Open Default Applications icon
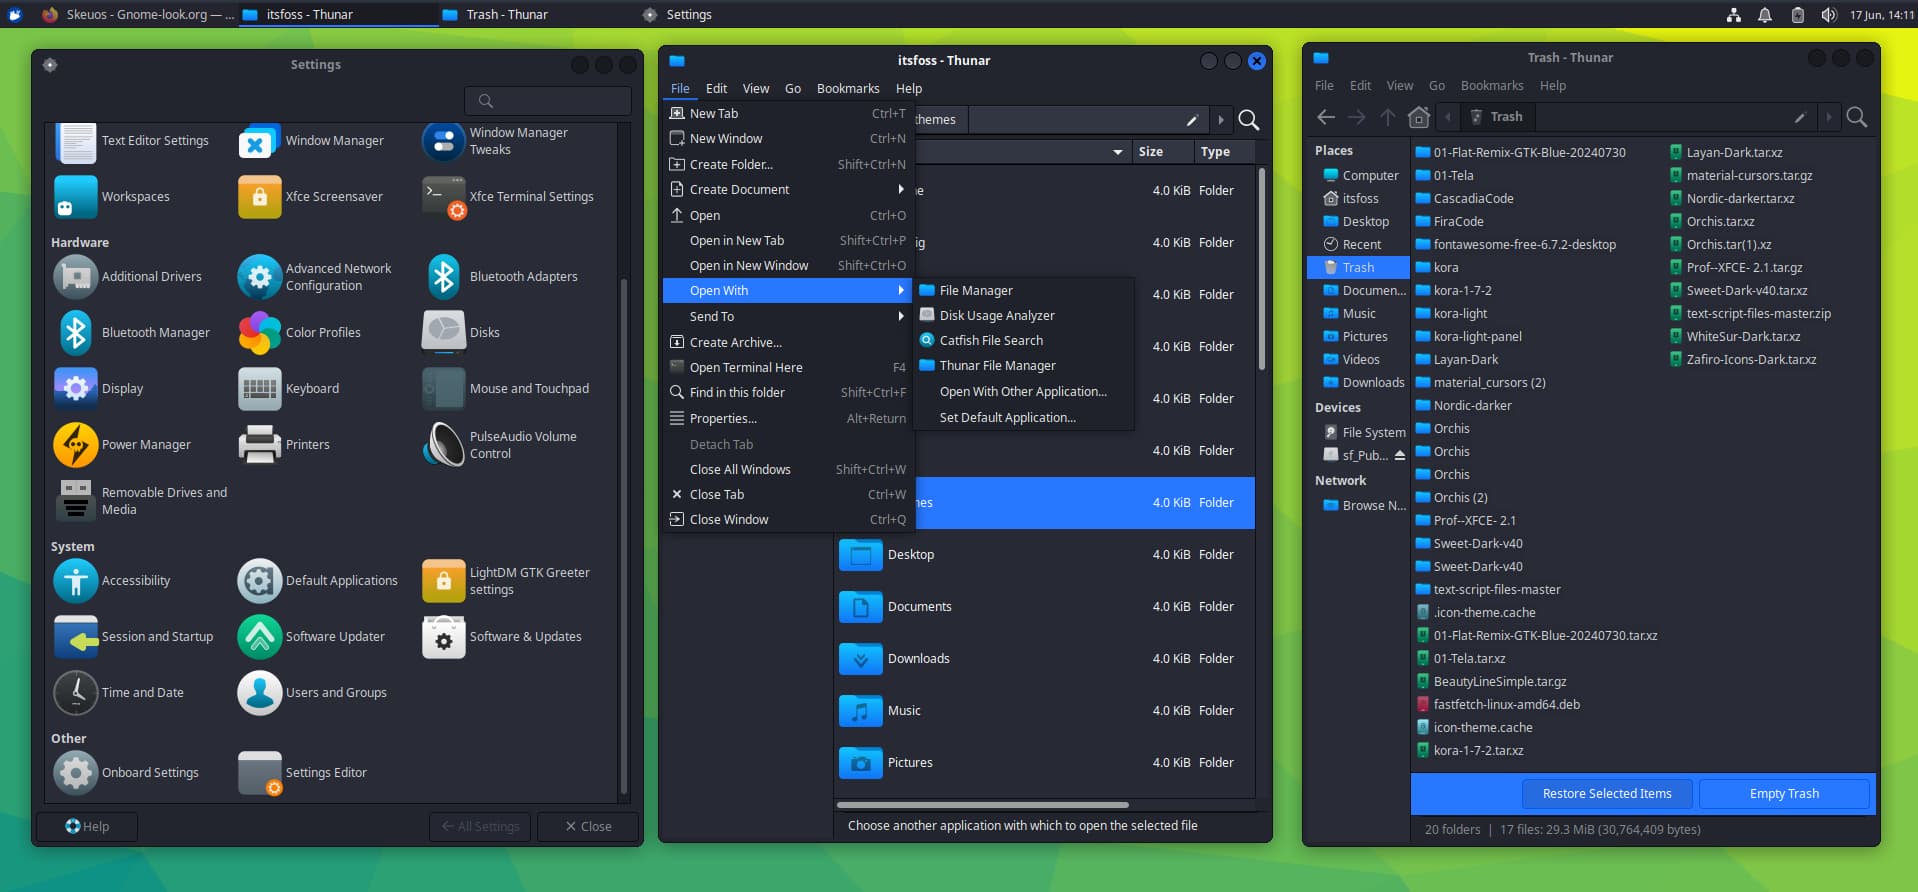Screen dimensions: 1918x892 (x=259, y=581)
